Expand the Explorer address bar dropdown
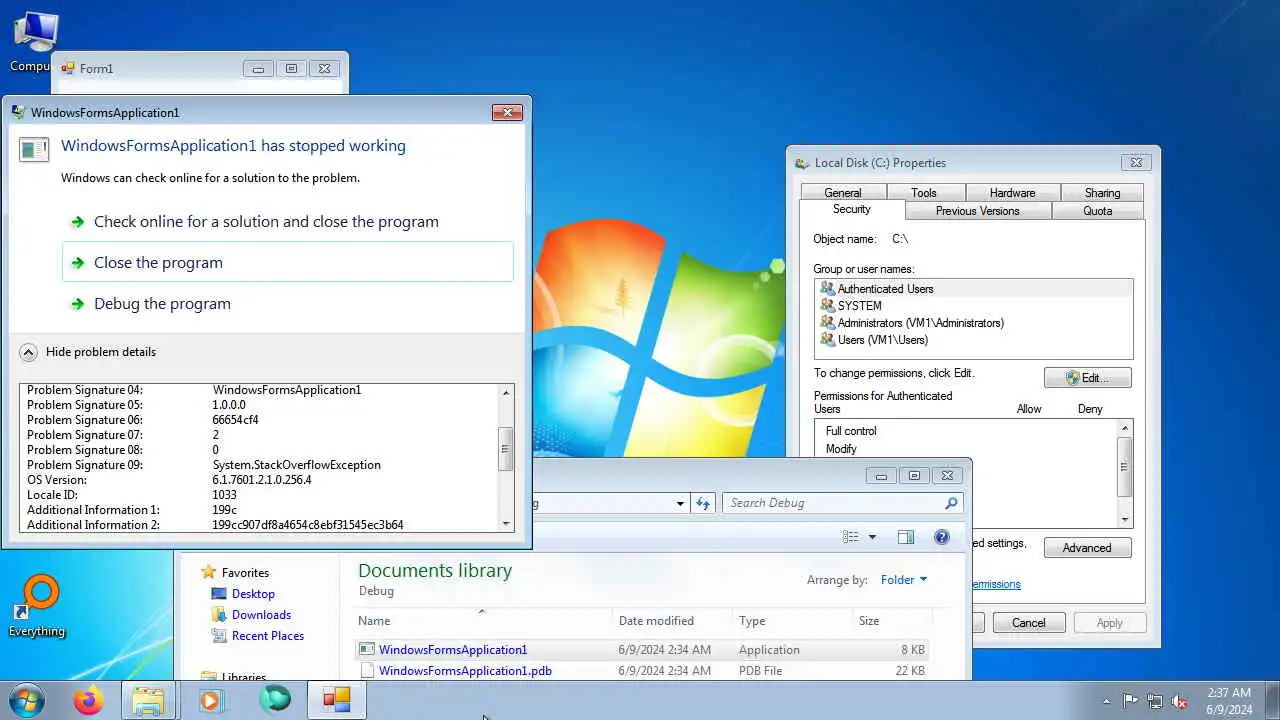Viewport: 1280px width, 720px height. coord(680,503)
